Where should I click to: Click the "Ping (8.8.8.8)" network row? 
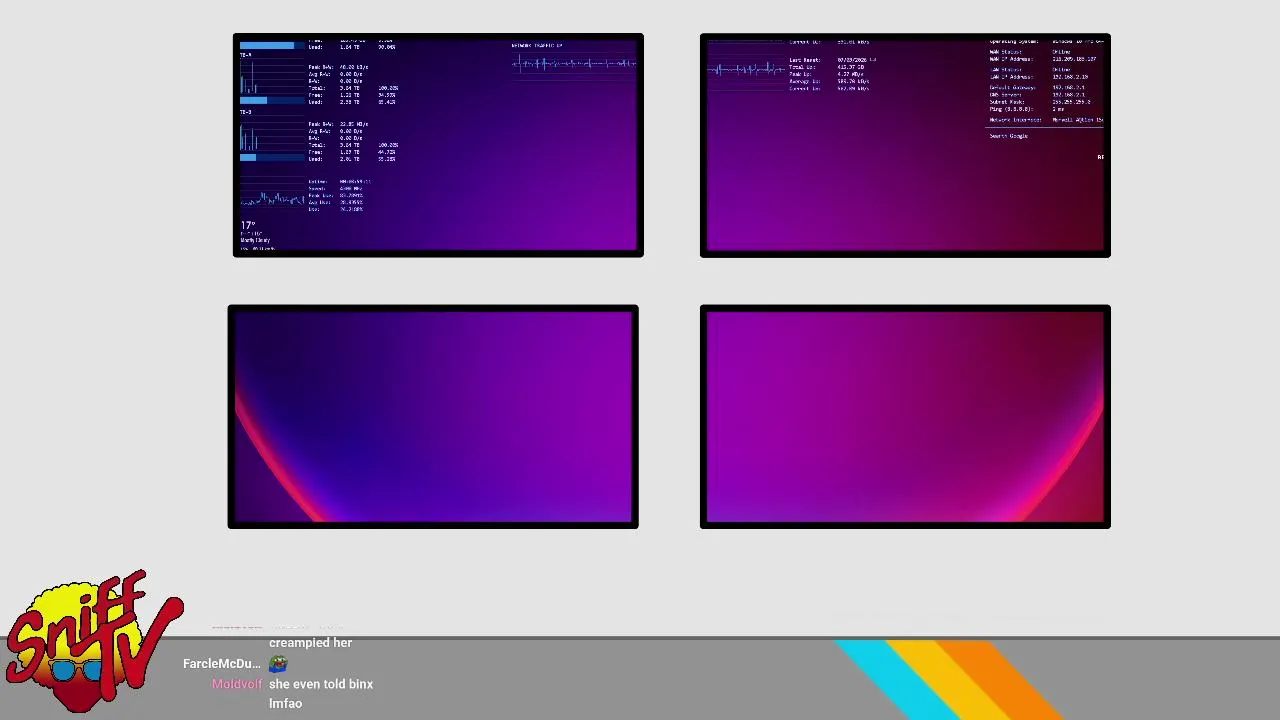coord(1027,109)
